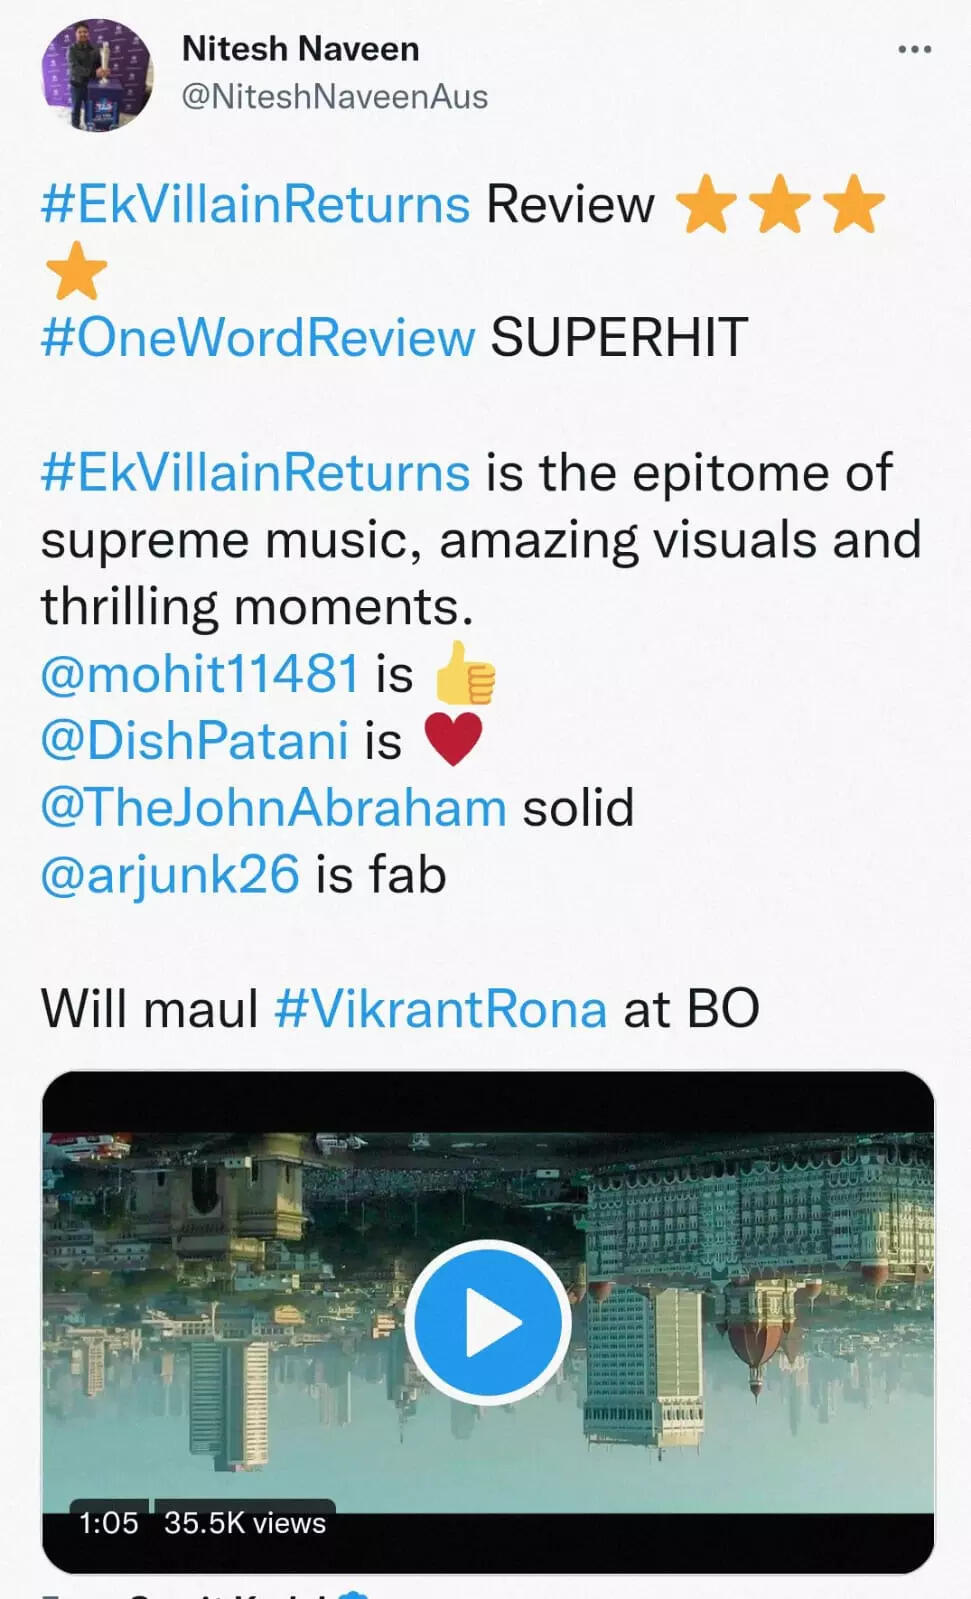Open the #OneWordReview hashtag
971x1599 pixels.
(258, 337)
